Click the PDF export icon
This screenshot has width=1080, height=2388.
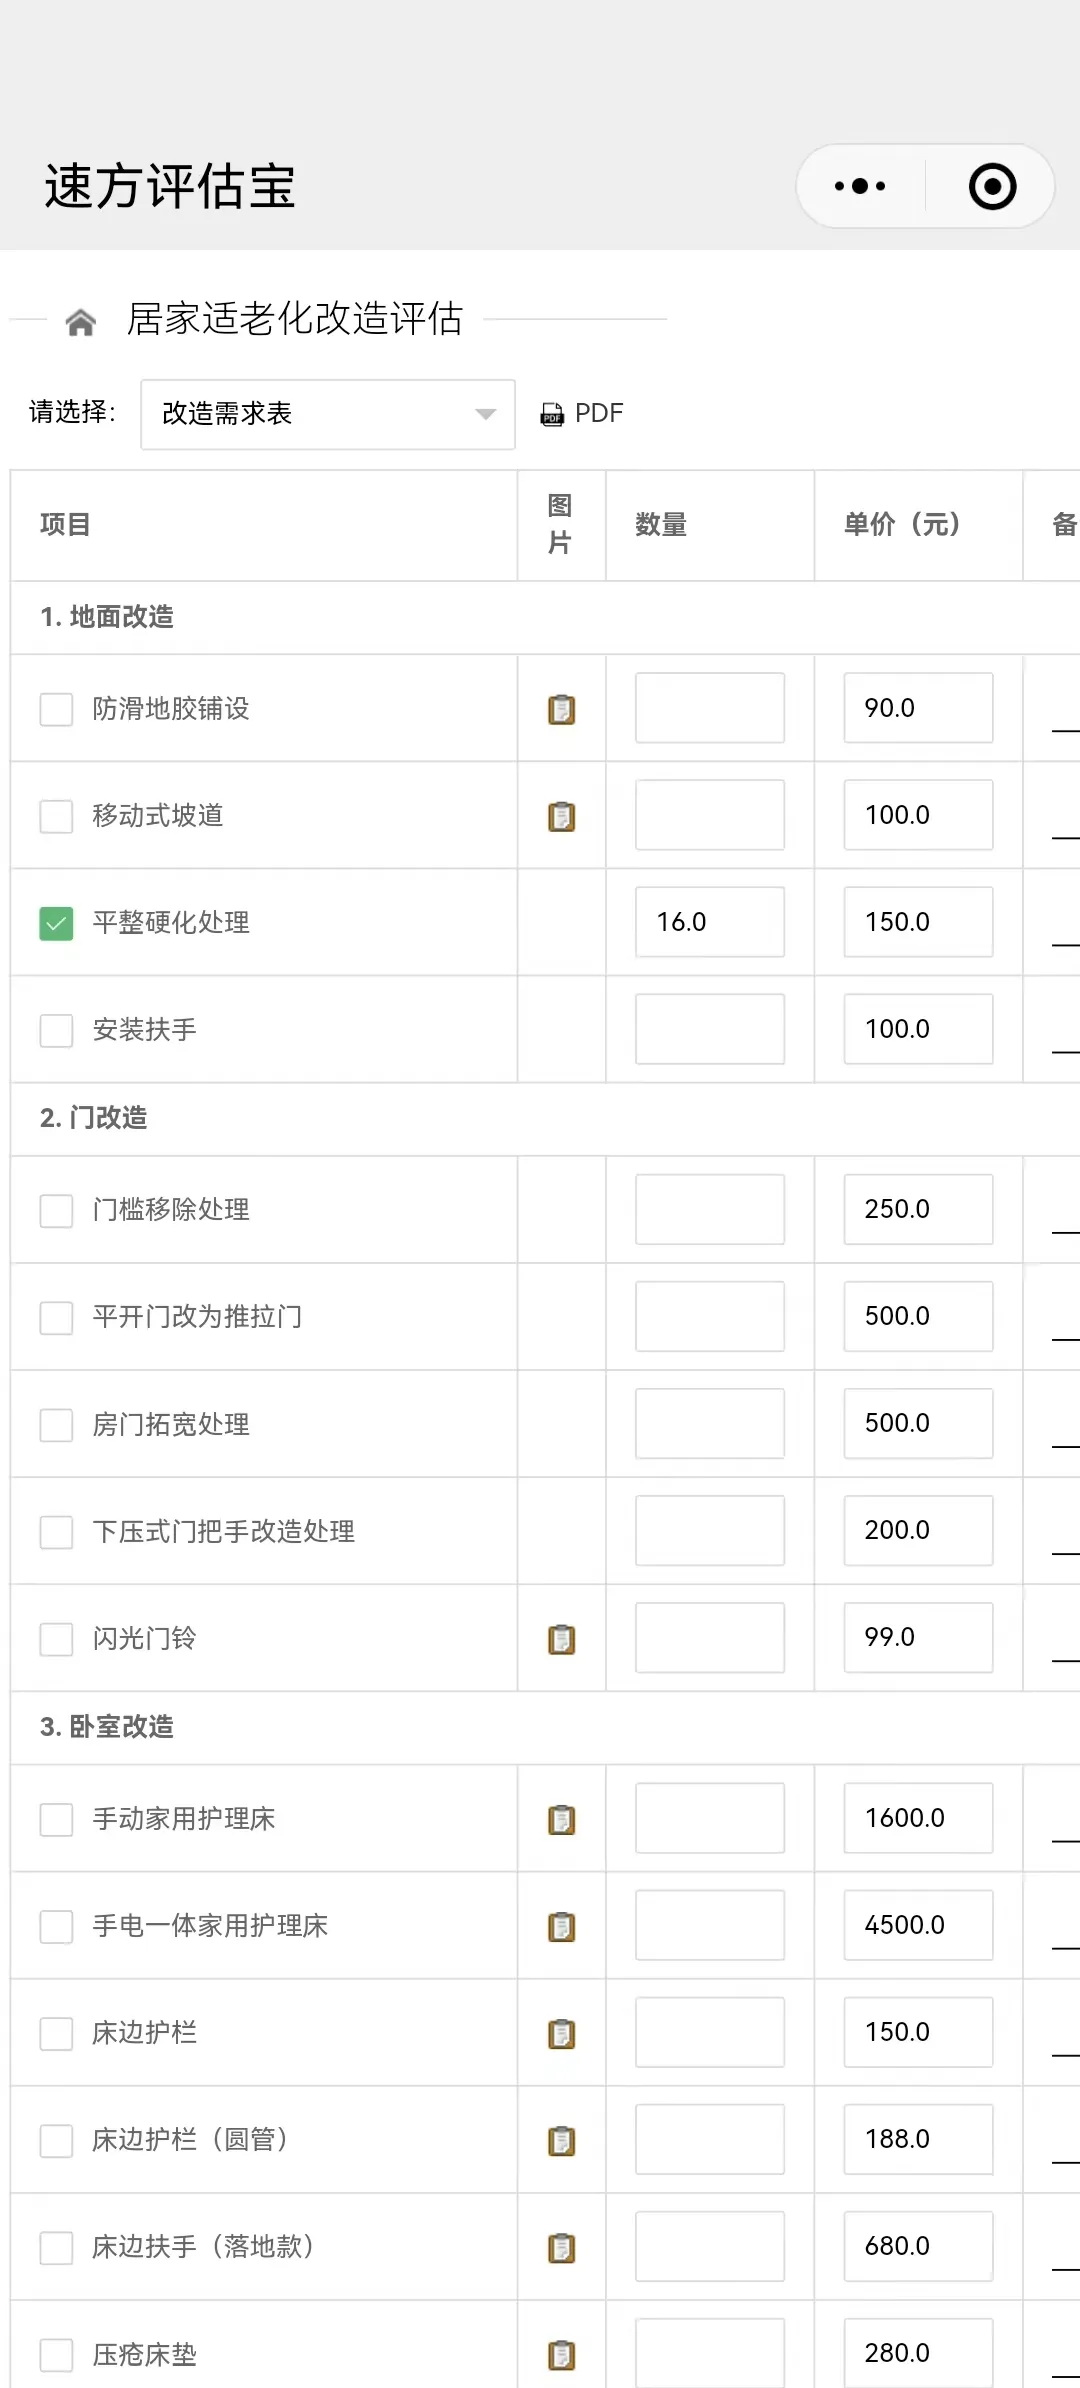pyautogui.click(x=552, y=414)
